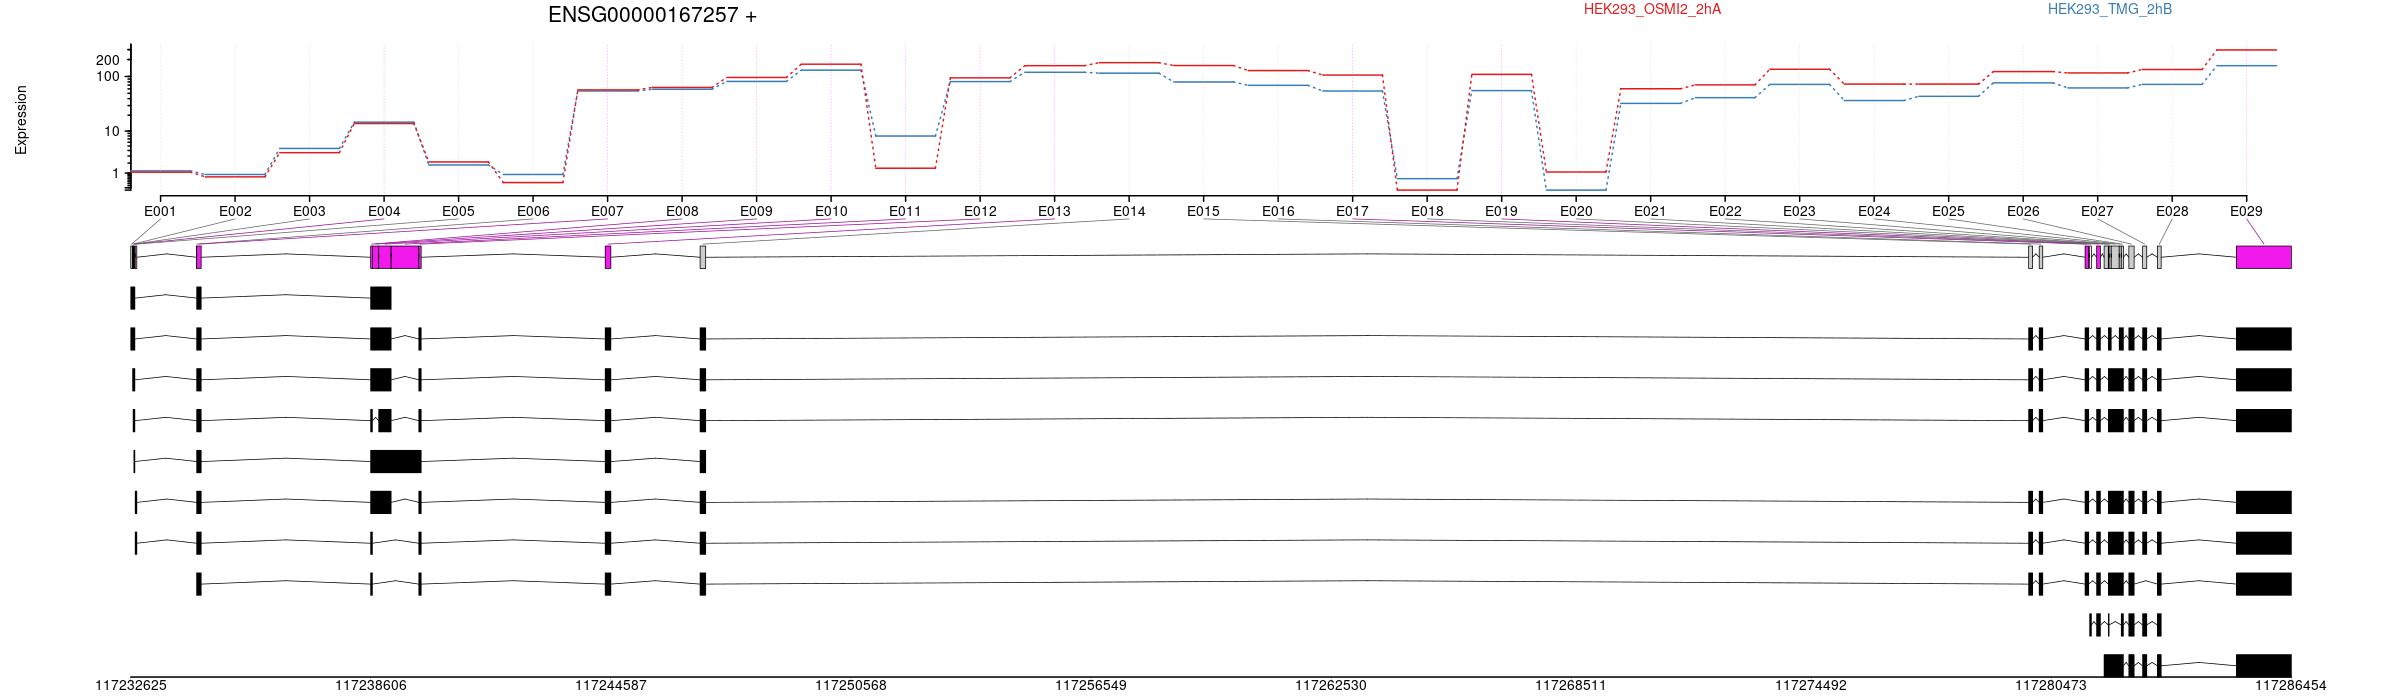Viewport: 2400px width, 700px height.
Task: Click genomic coordinate 117268511
Action: (1571, 686)
